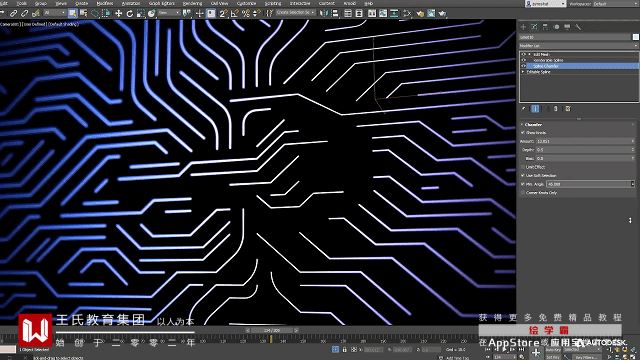Click the Align tool icon
The width and height of the screenshot is (640, 360).
pyautogui.click(x=335, y=13)
